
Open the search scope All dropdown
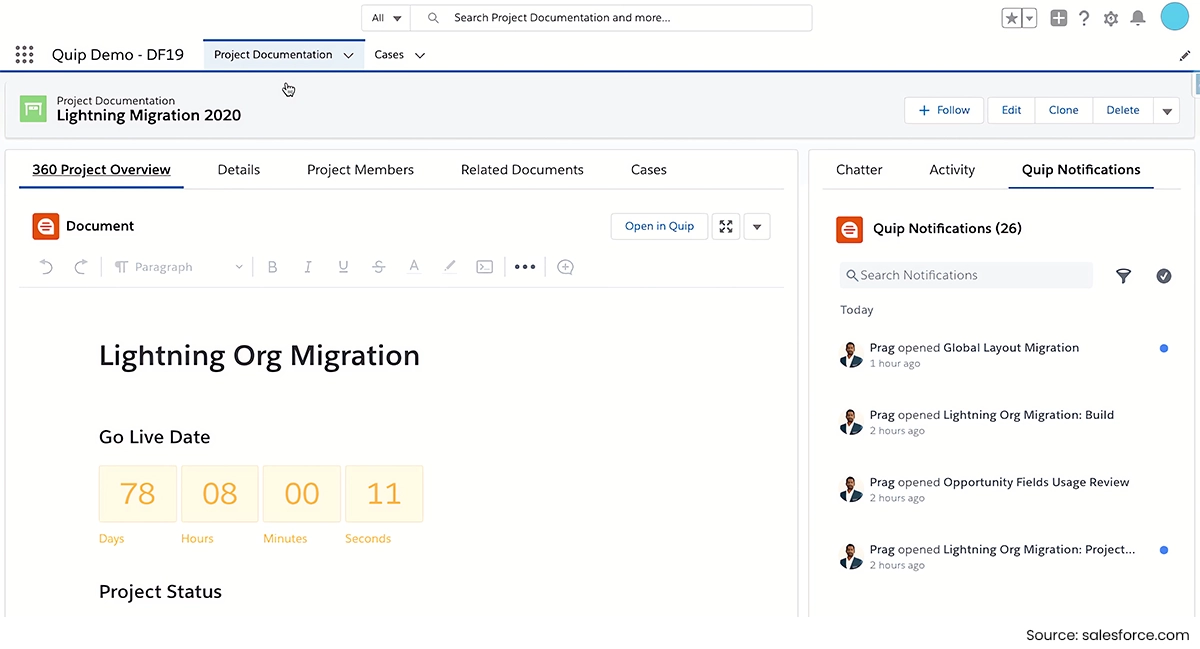coord(387,18)
